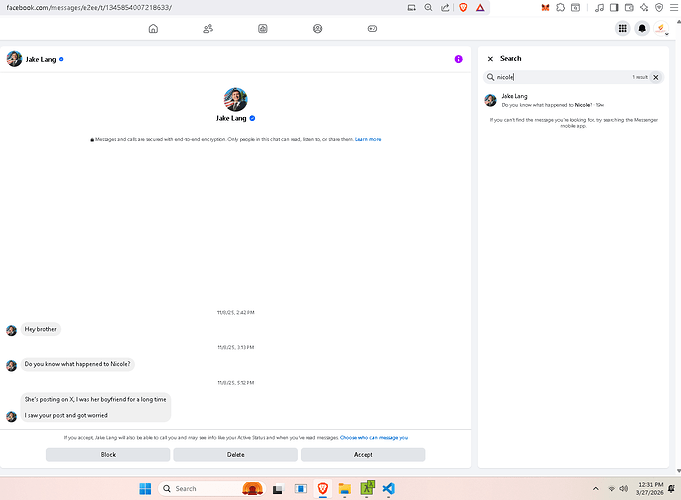Open the Facebook notifications bell
The image size is (681, 500).
tap(642, 29)
